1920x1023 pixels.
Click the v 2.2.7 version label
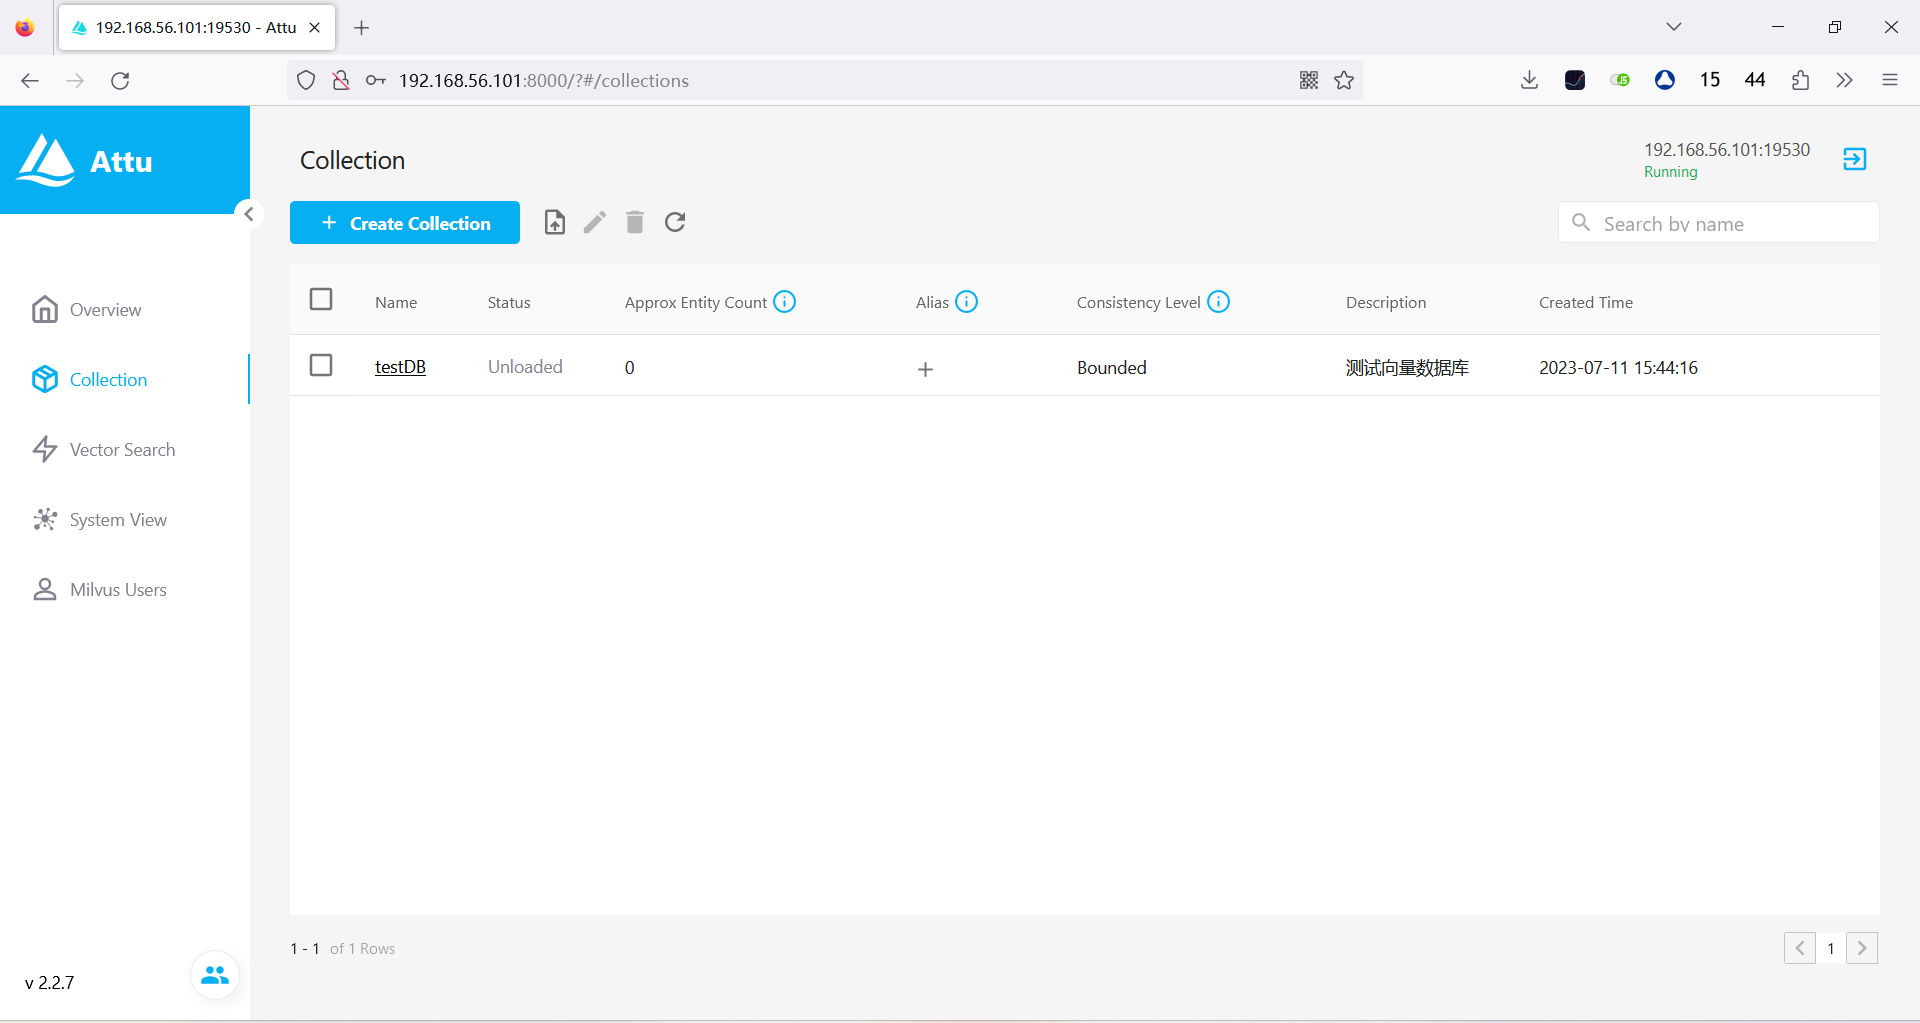click(50, 982)
